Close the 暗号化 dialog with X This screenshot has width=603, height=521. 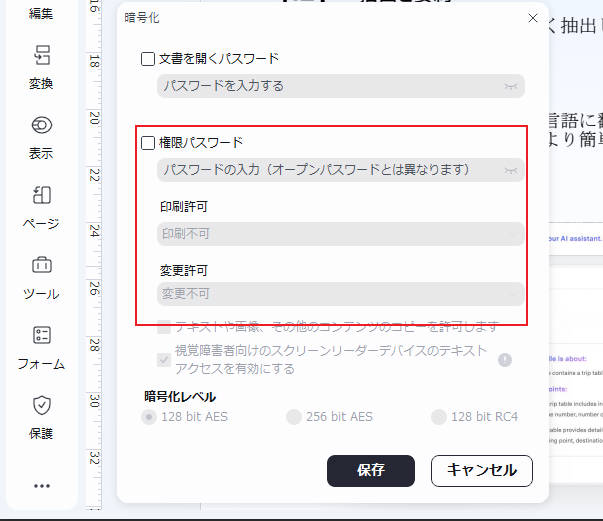[533, 18]
